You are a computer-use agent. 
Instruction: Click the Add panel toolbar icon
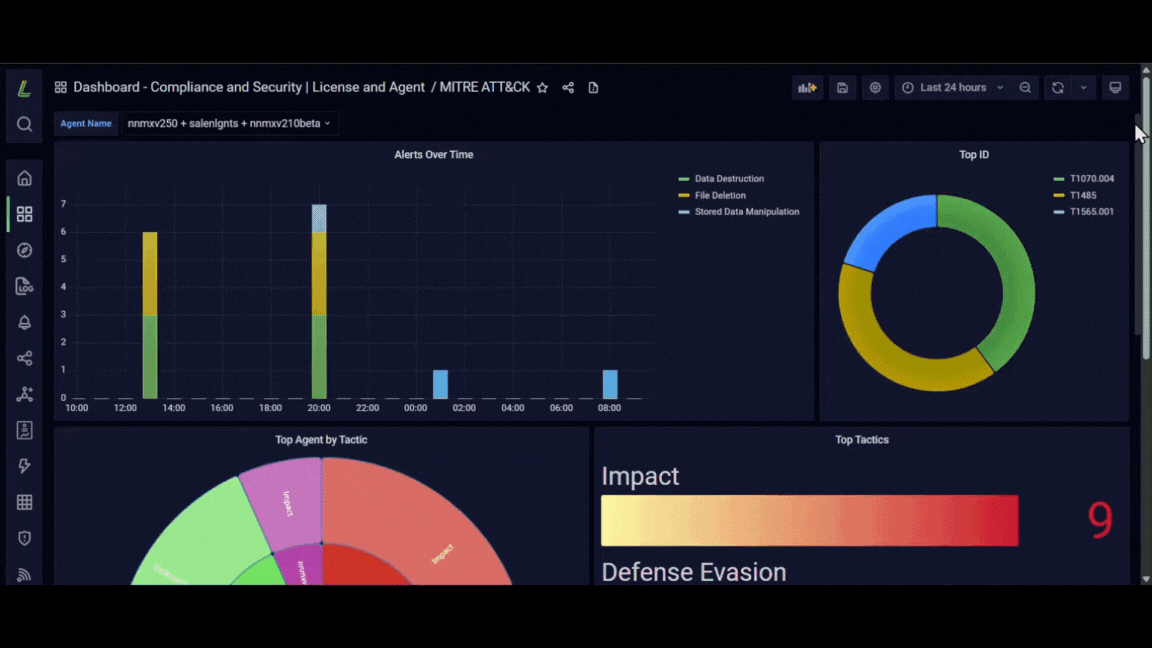point(807,87)
